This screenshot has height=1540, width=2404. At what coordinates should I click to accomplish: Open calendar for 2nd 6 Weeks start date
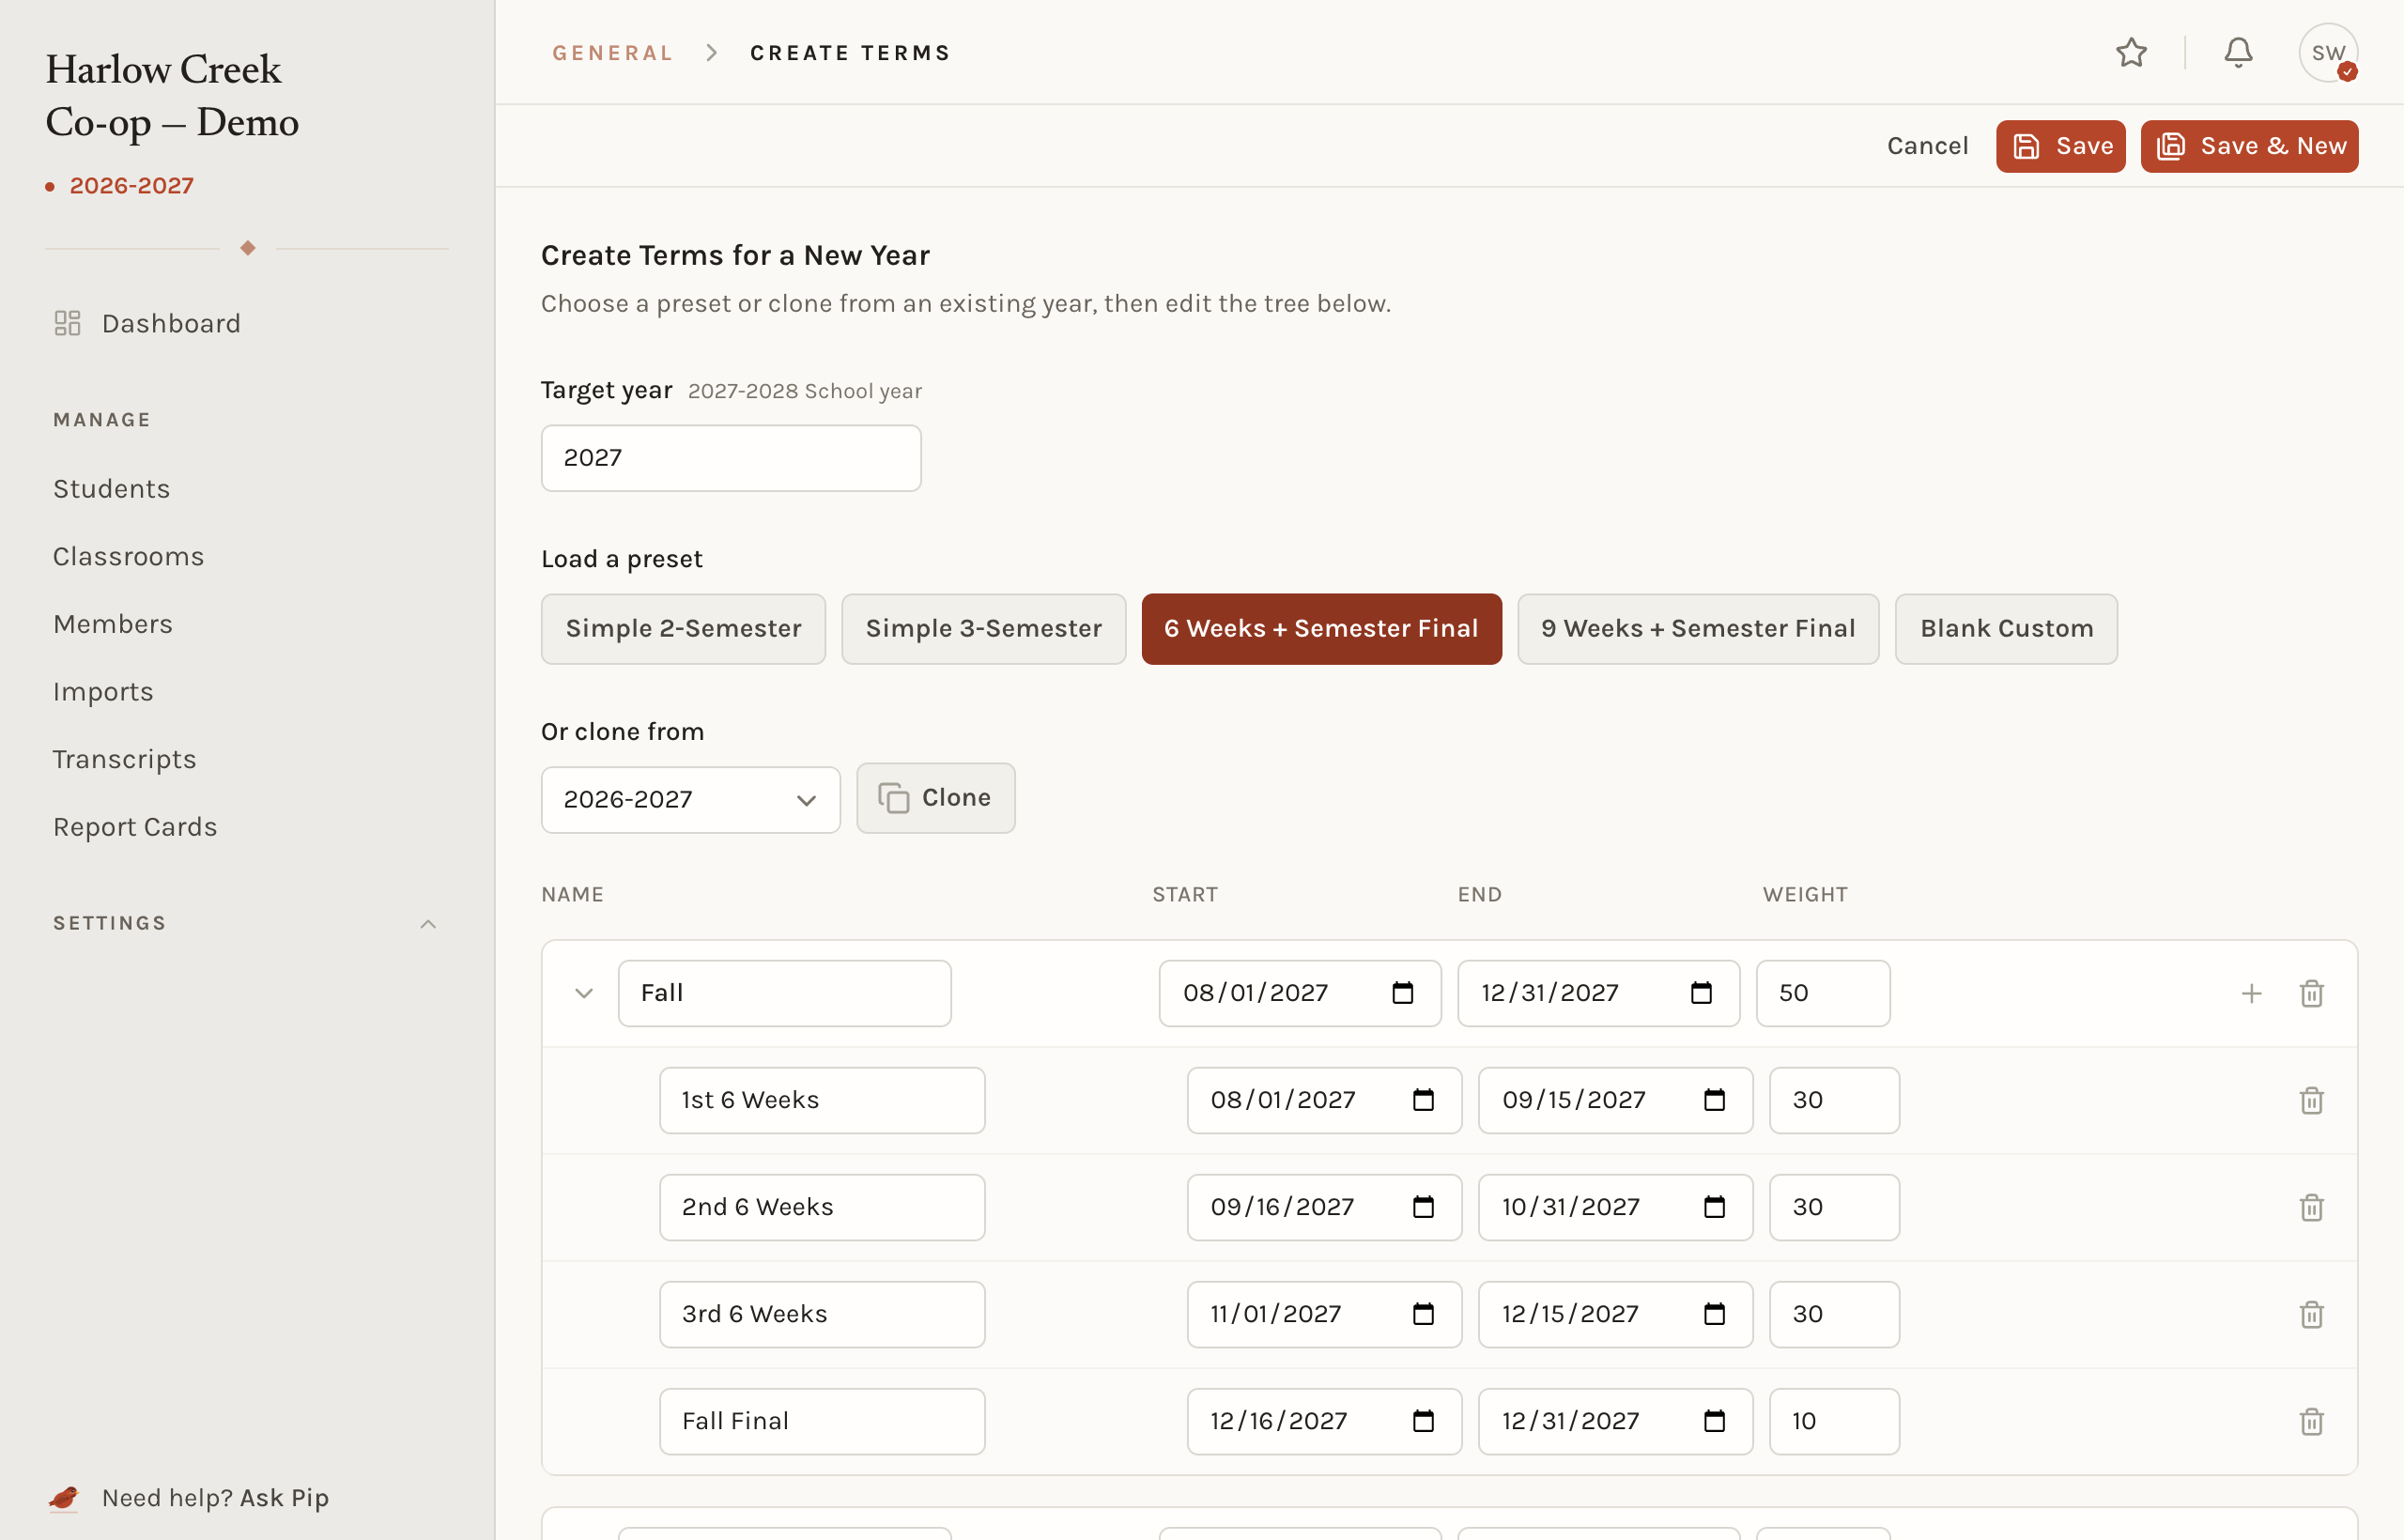coord(1423,1207)
